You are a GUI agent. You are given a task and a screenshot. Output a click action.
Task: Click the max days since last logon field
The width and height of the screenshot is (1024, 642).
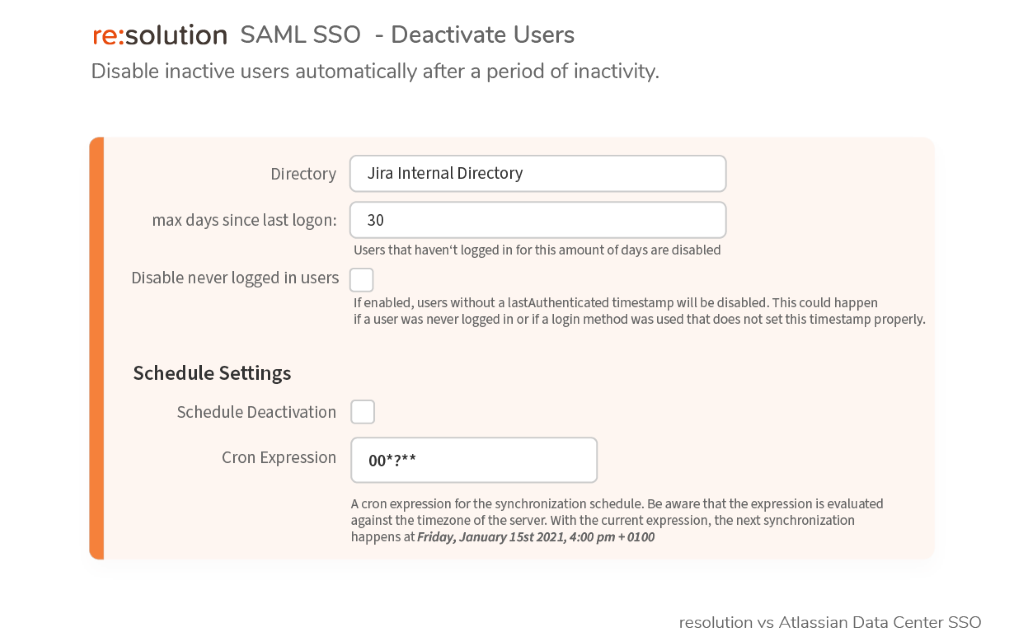click(537, 220)
